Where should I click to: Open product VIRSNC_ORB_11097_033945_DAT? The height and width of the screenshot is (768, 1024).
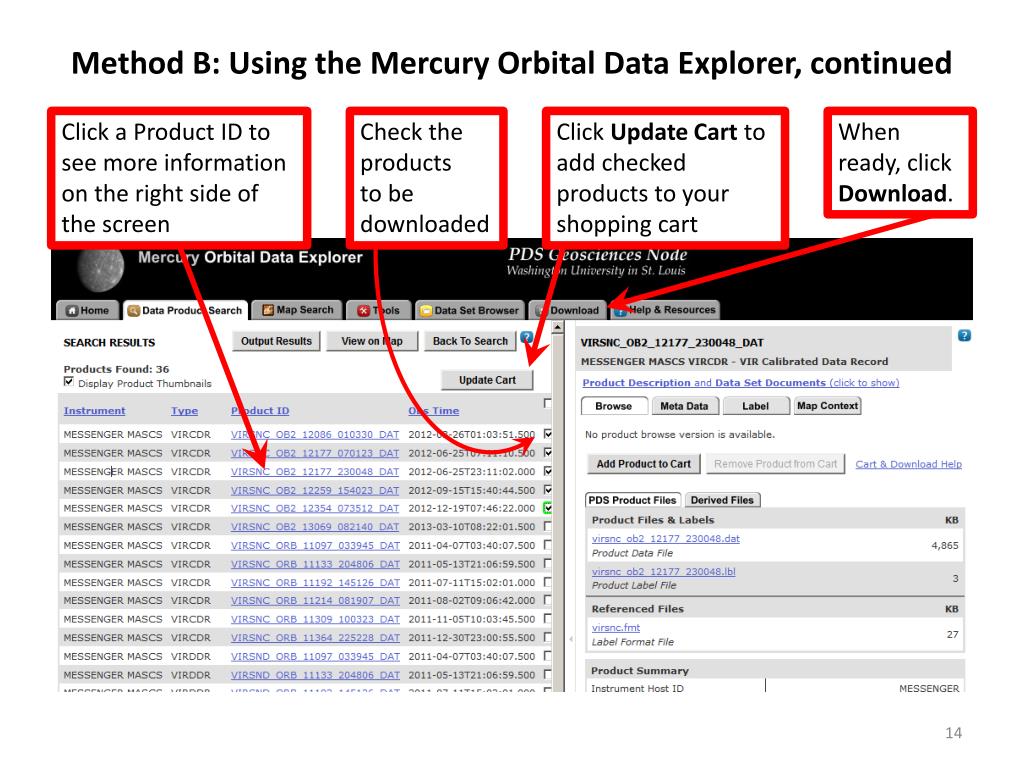click(x=315, y=545)
